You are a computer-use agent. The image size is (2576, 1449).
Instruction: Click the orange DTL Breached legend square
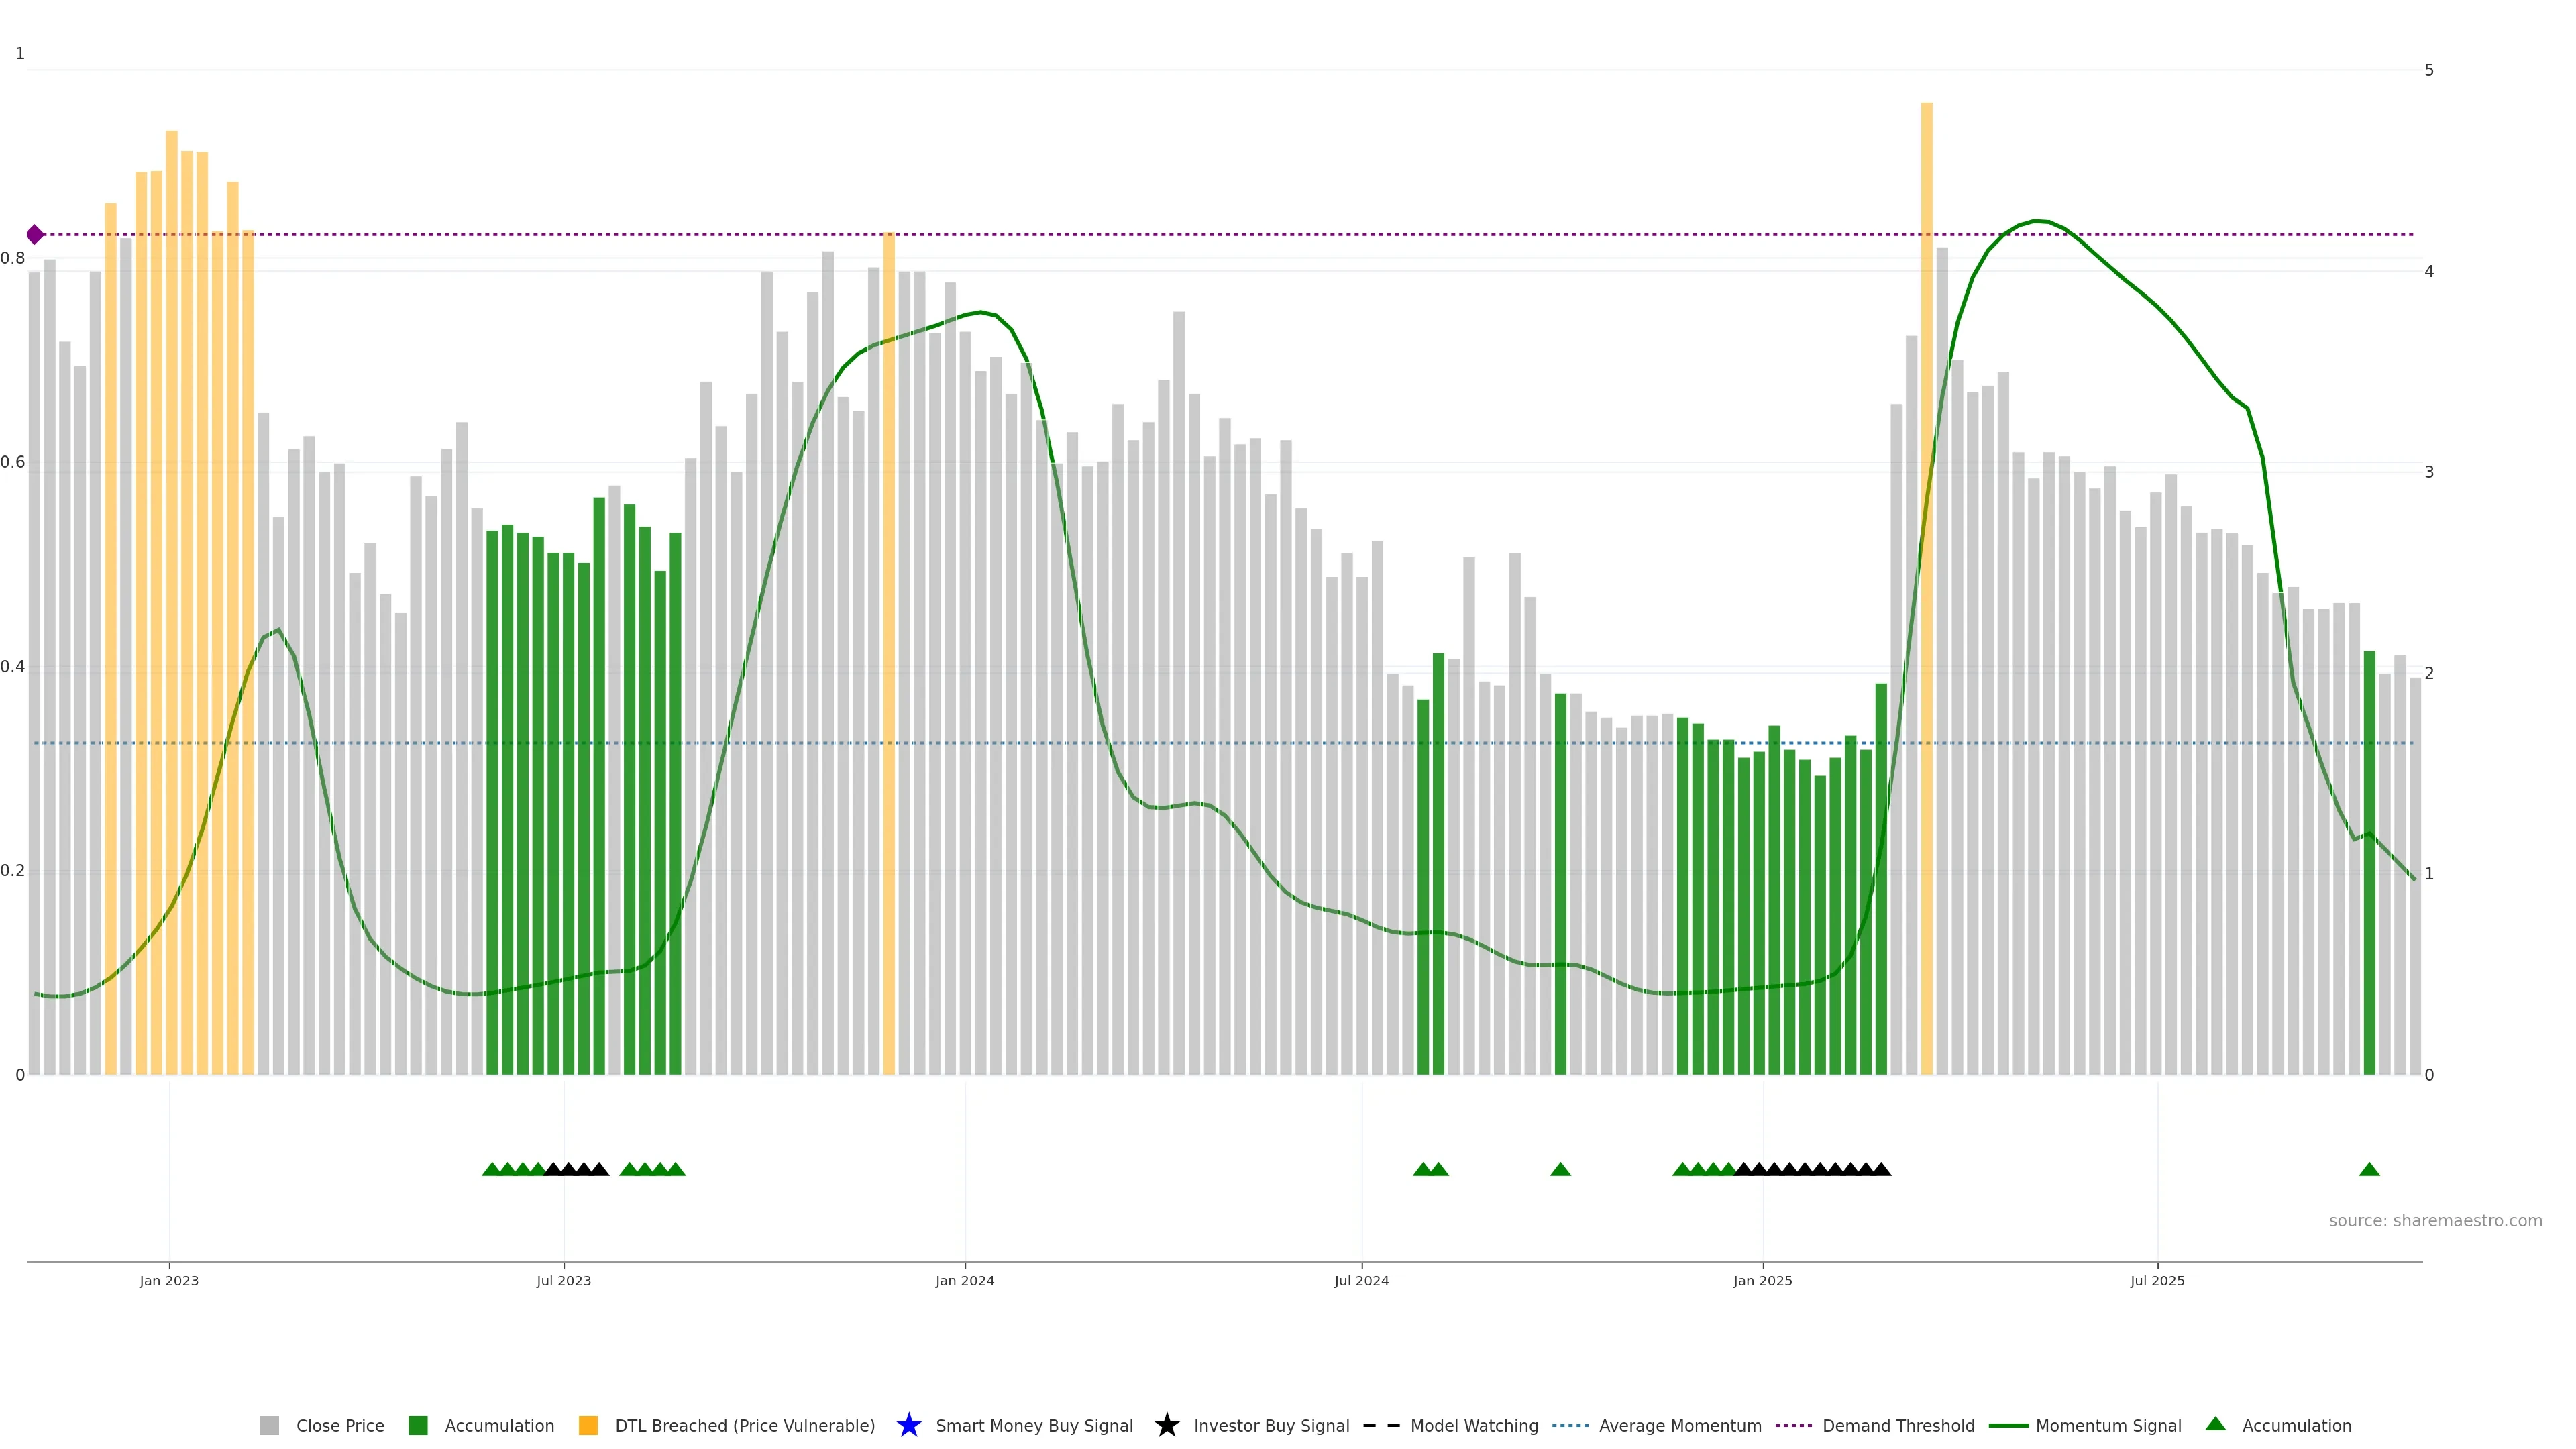coord(588,1425)
